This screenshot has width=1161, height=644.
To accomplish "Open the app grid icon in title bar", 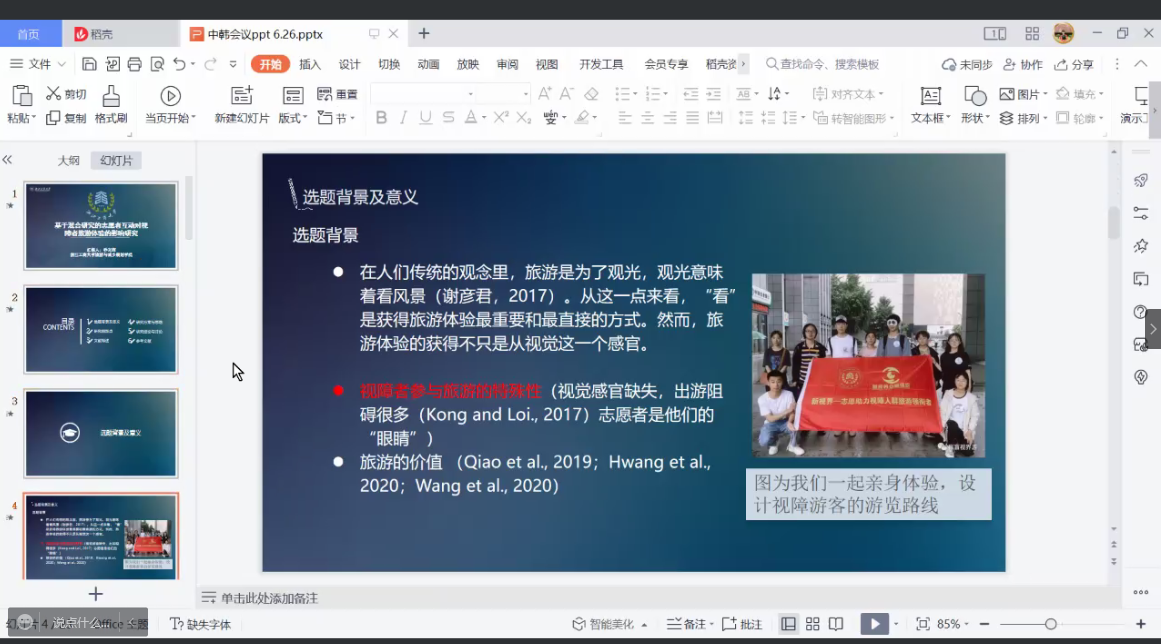I will (x=1032, y=33).
